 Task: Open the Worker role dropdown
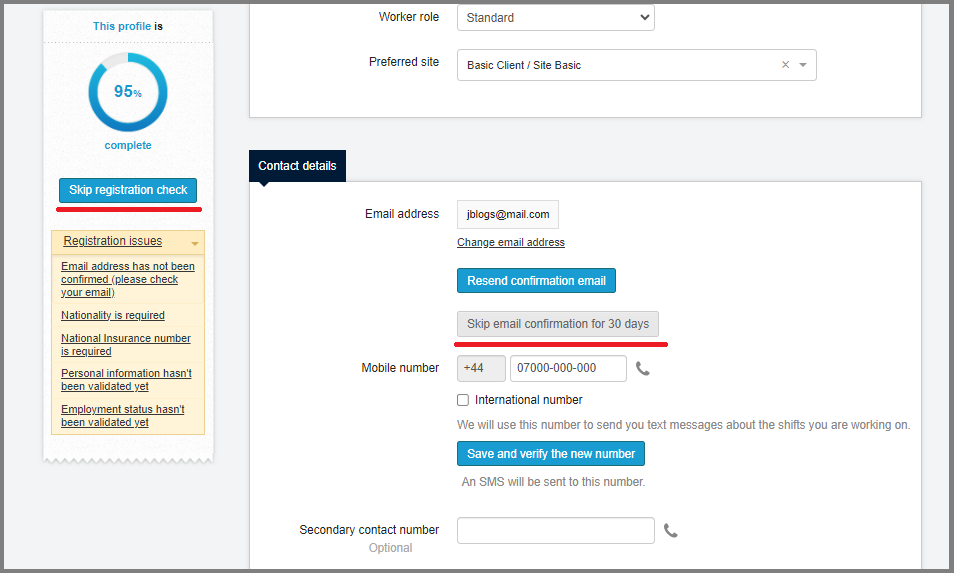click(555, 18)
